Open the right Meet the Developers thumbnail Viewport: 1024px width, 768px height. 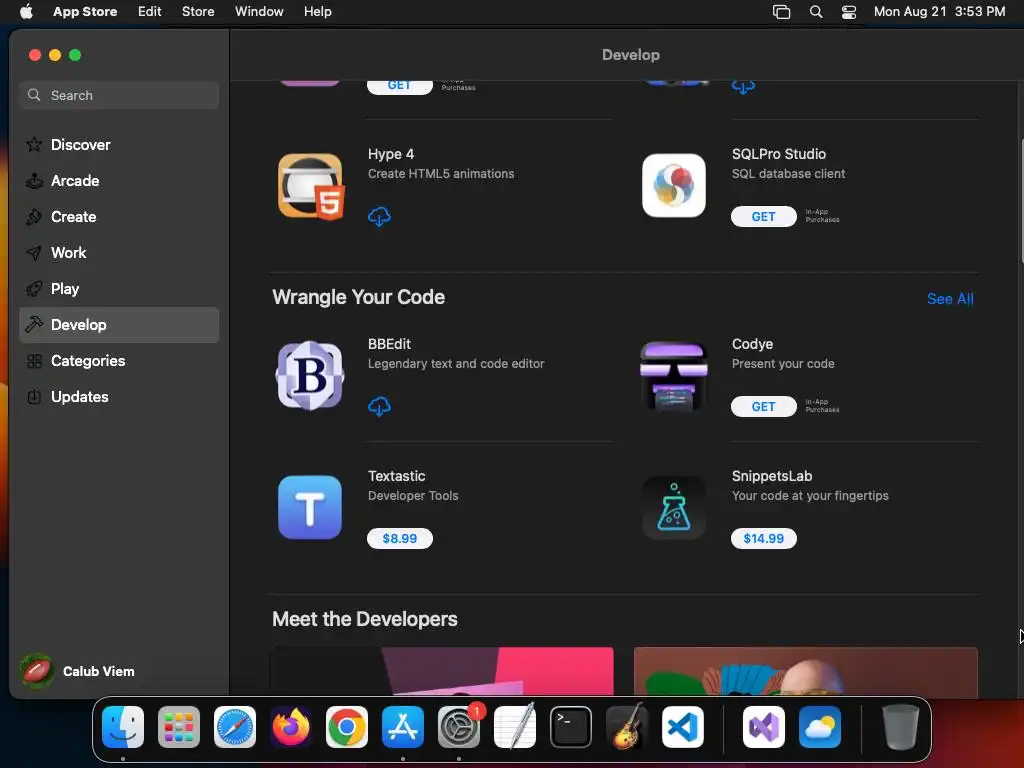(x=806, y=671)
